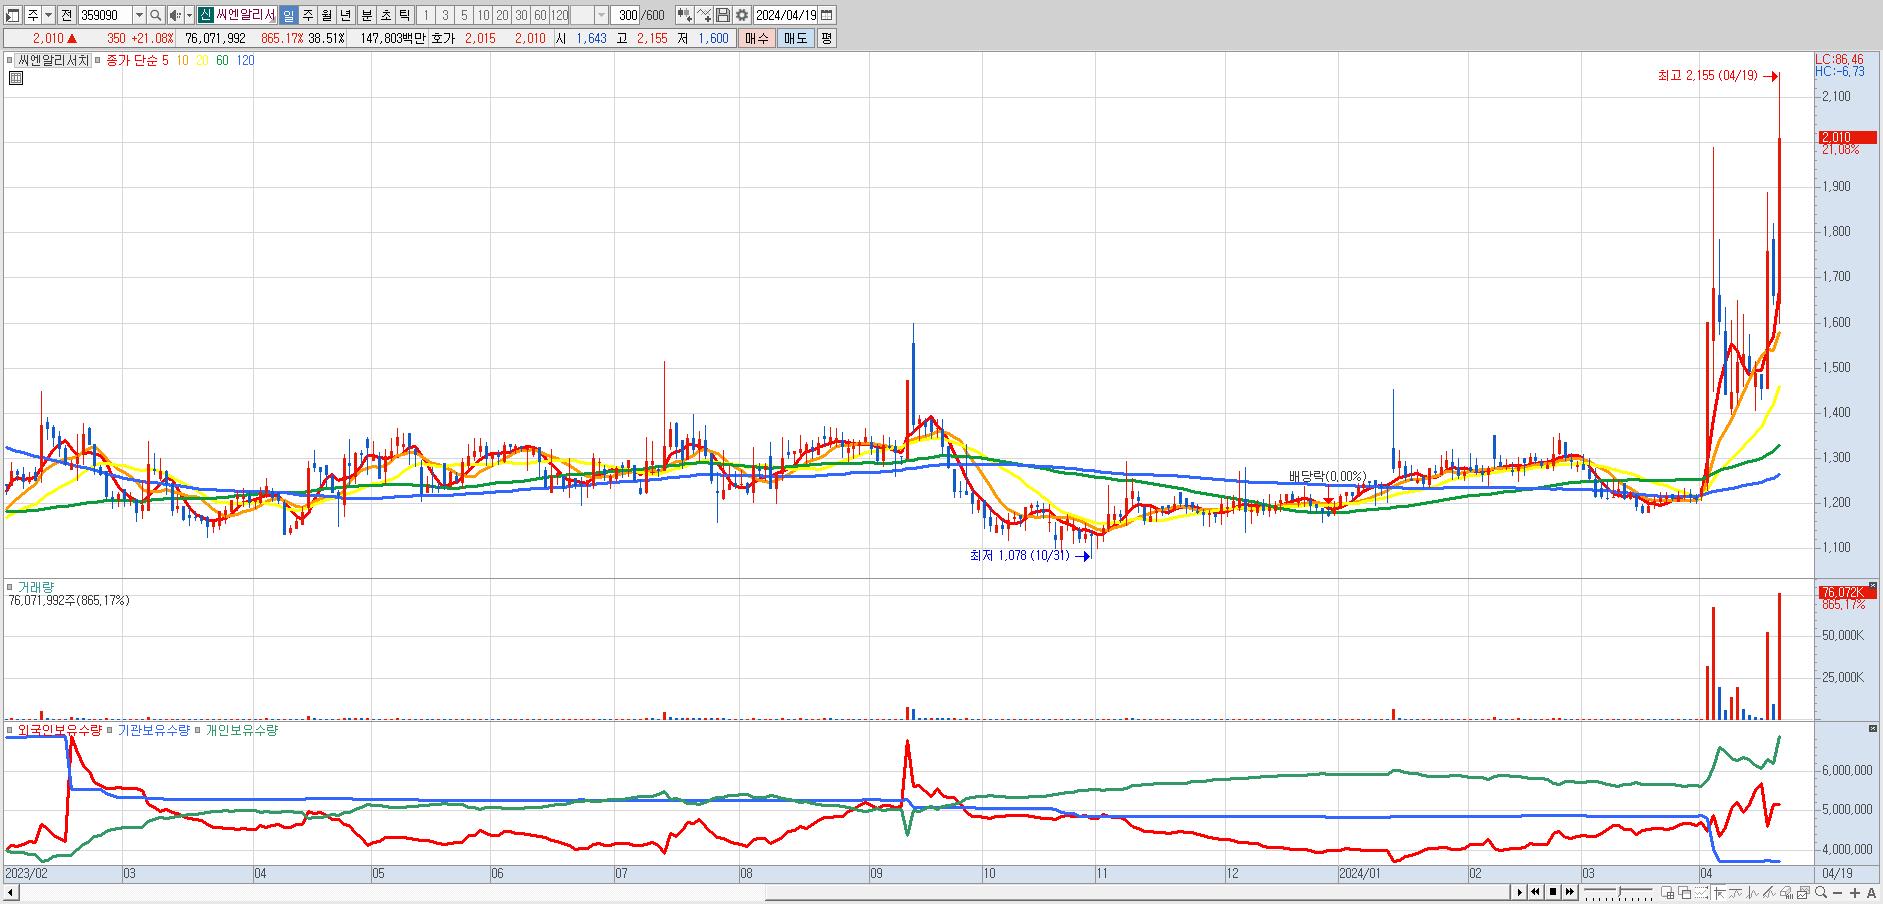Fast-forward chart replay
The width and height of the screenshot is (1883, 904).
click(x=1570, y=892)
